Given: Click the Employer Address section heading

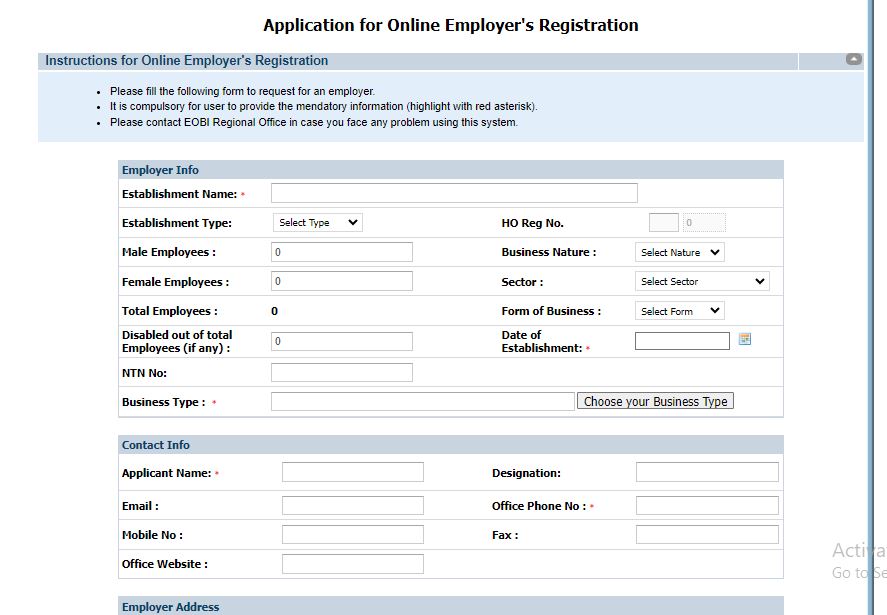Looking at the screenshot, I should tap(170, 607).
